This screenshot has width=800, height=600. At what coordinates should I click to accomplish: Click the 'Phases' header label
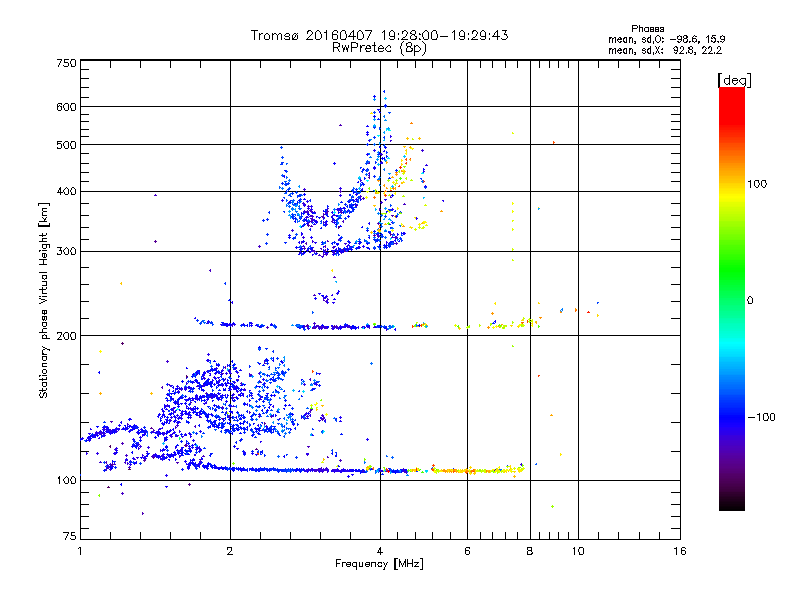[x=647, y=29]
